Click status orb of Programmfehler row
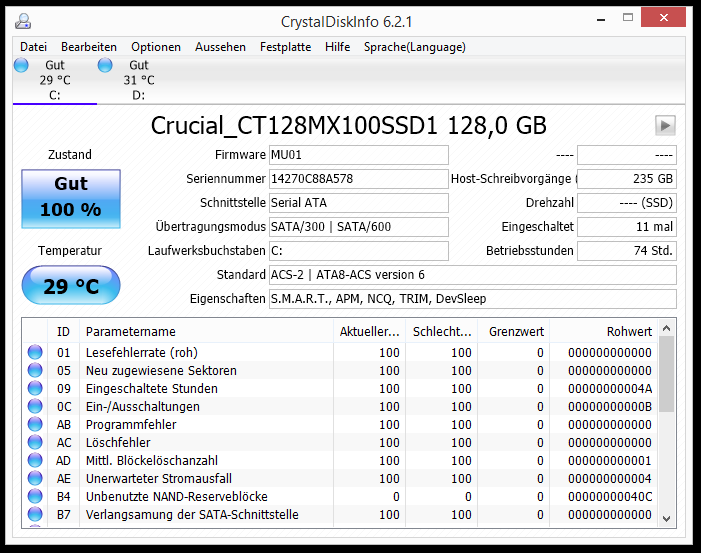Image resolution: width=701 pixels, height=553 pixels. 35,424
